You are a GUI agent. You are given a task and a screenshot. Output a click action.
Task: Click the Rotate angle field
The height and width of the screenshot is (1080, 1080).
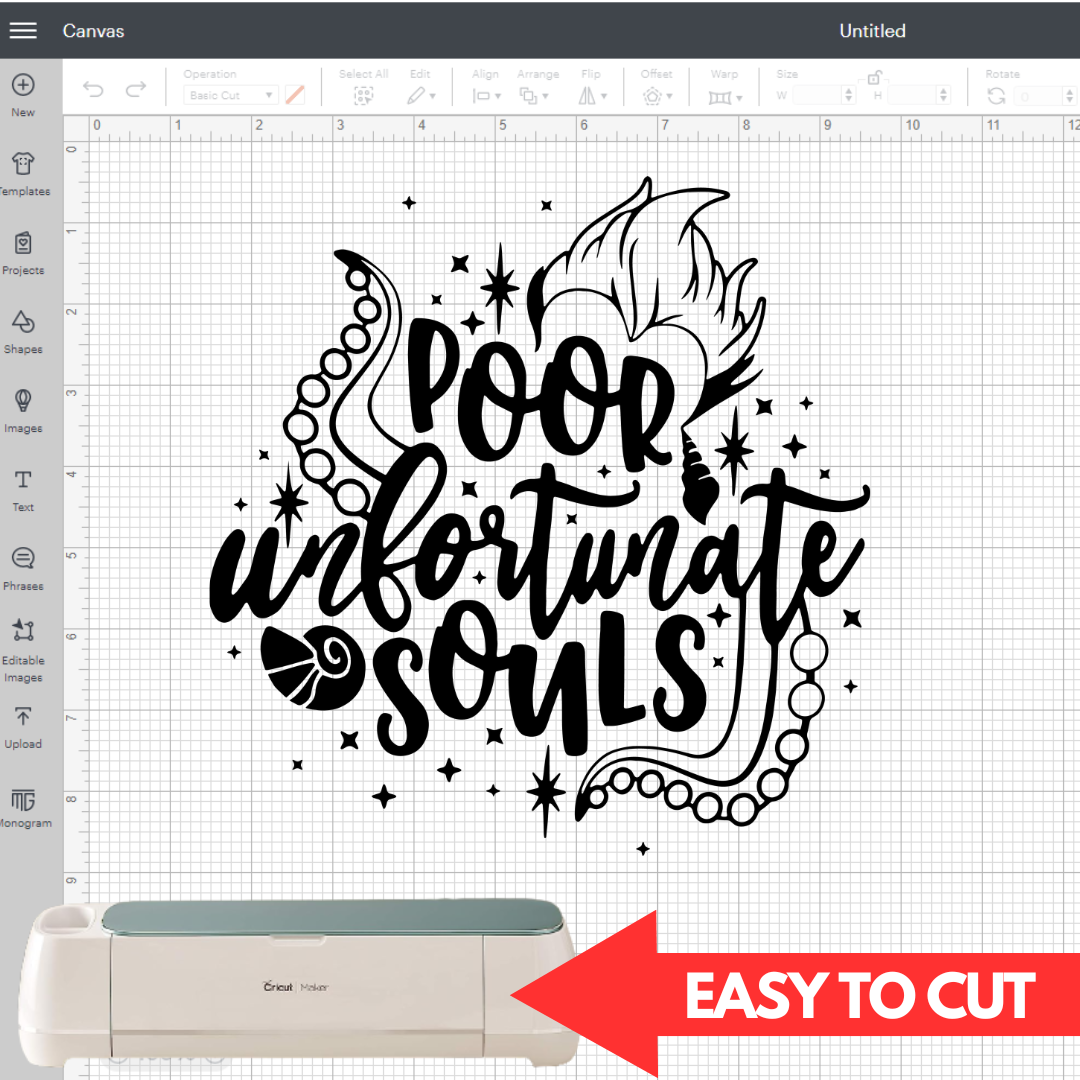click(x=1038, y=96)
